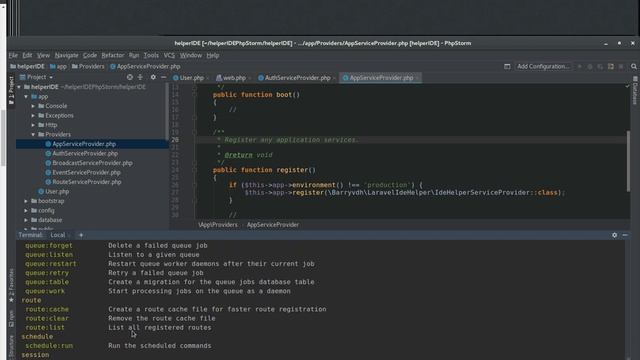Expand the config folder arrow
Image resolution: width=640 pixels, height=360 pixels.
tap(26, 211)
